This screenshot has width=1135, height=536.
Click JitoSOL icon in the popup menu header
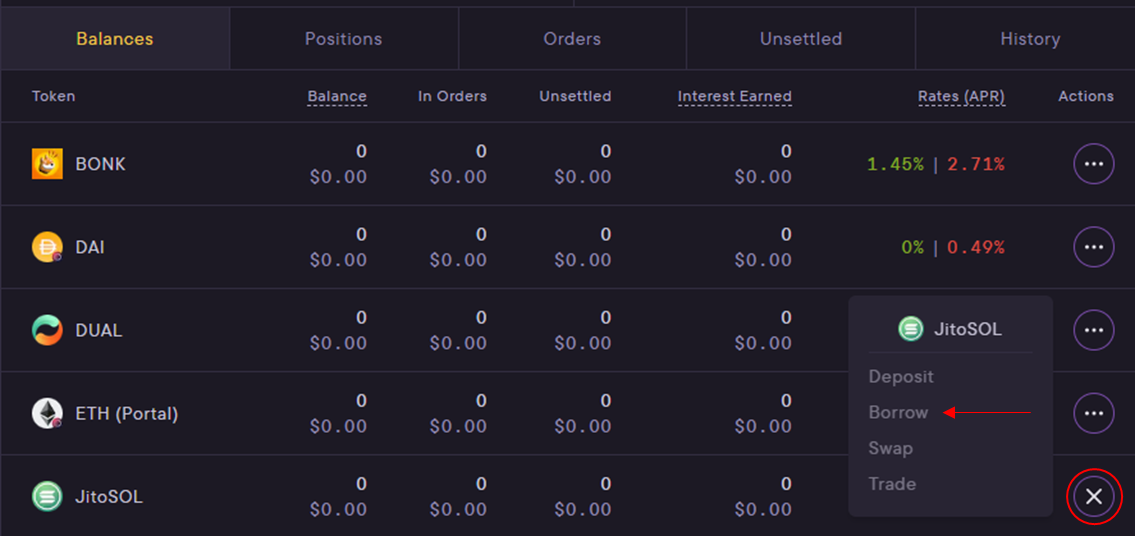910,329
